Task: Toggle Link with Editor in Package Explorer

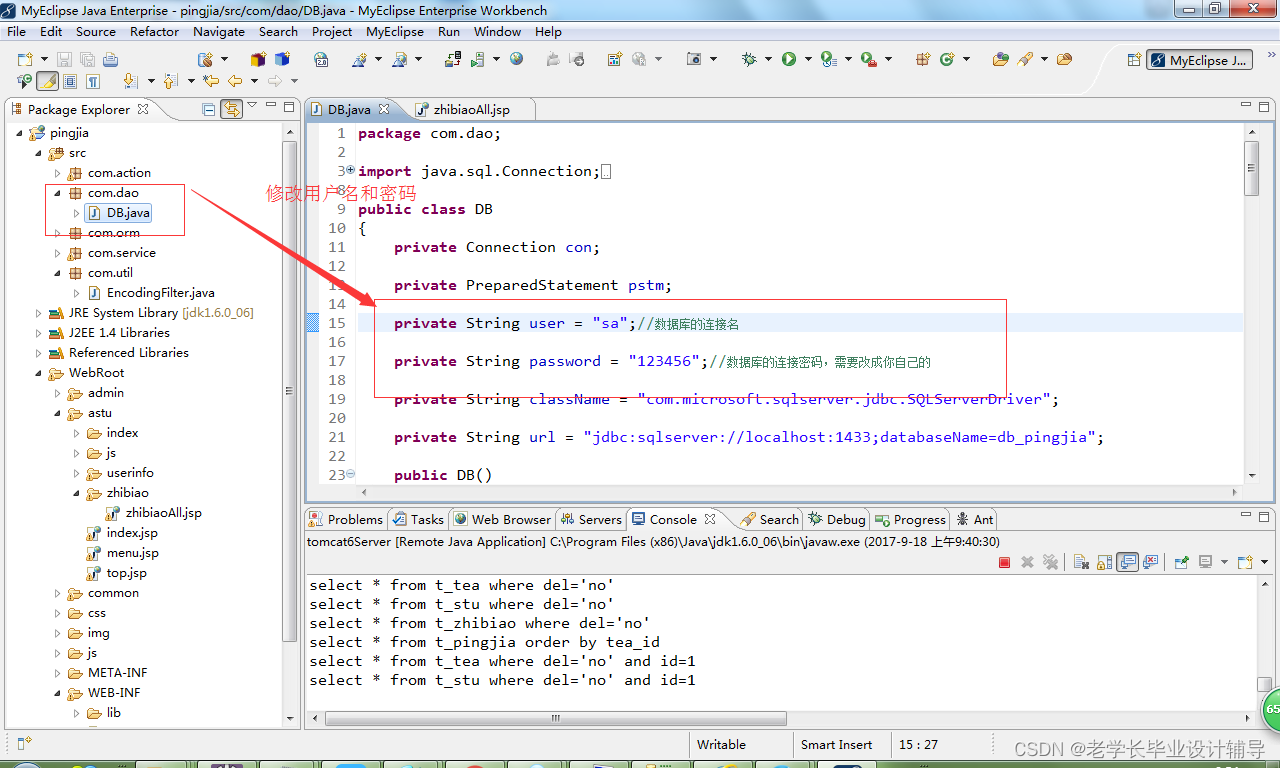Action: tap(232, 110)
